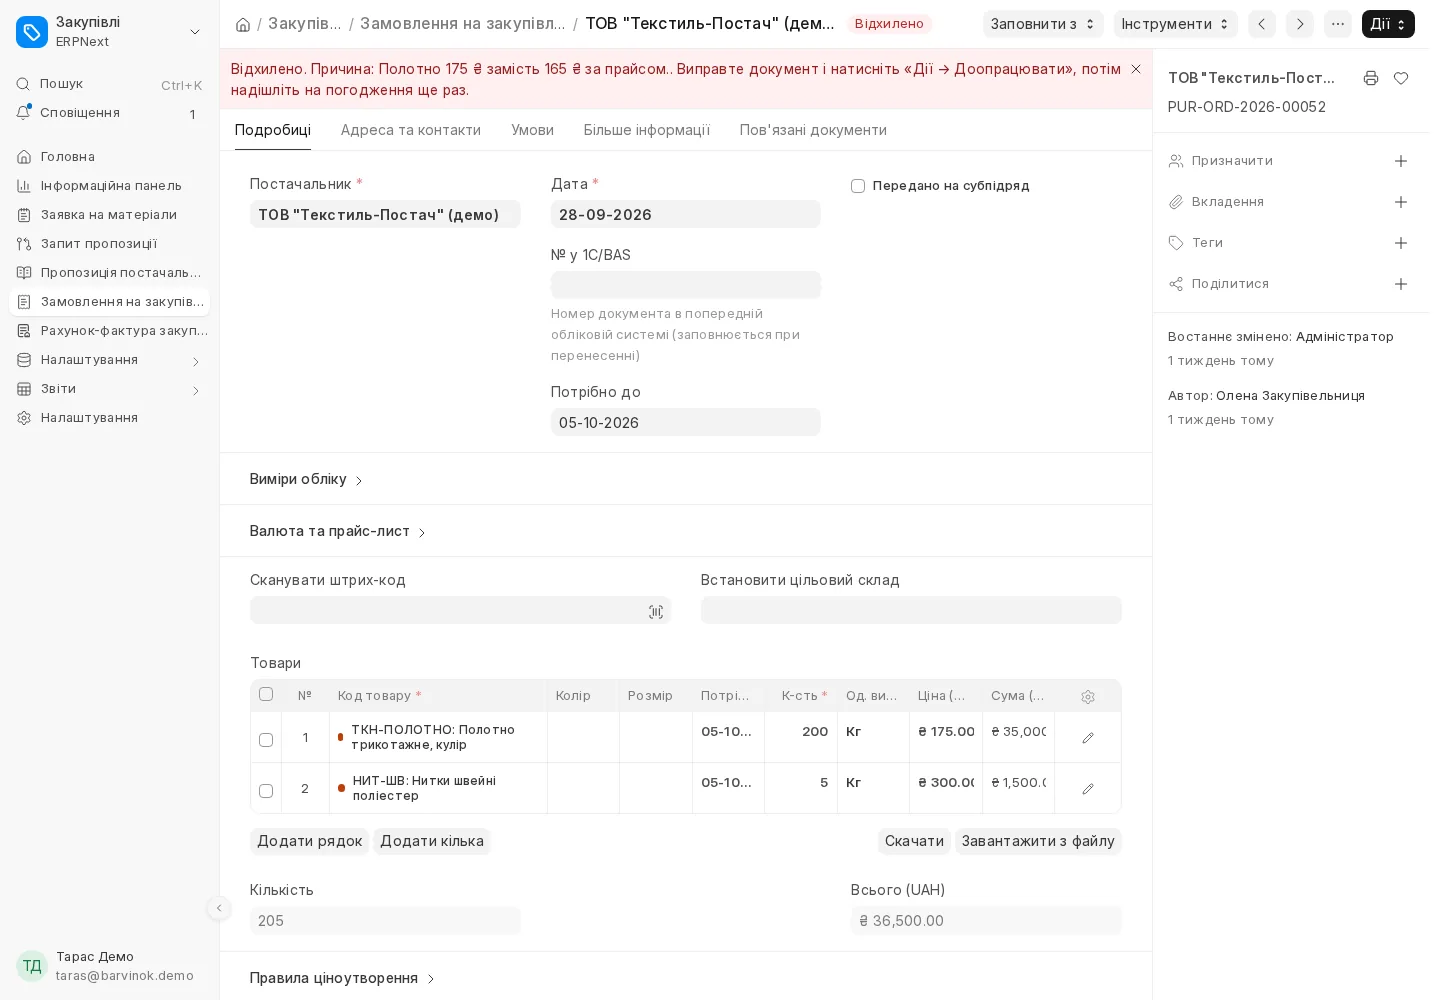Add attachment with plus next to Вкладення
This screenshot has height=1000, width=1440.
(1401, 202)
